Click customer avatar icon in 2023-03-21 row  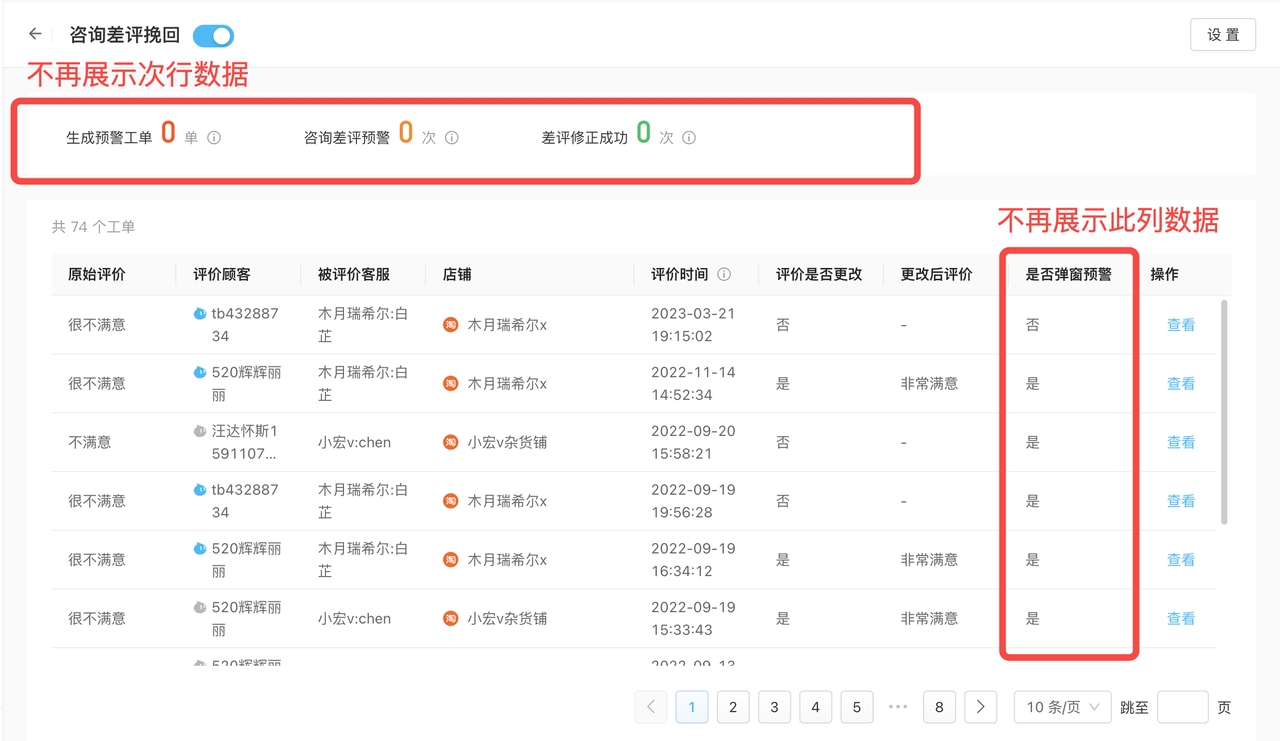(200, 314)
